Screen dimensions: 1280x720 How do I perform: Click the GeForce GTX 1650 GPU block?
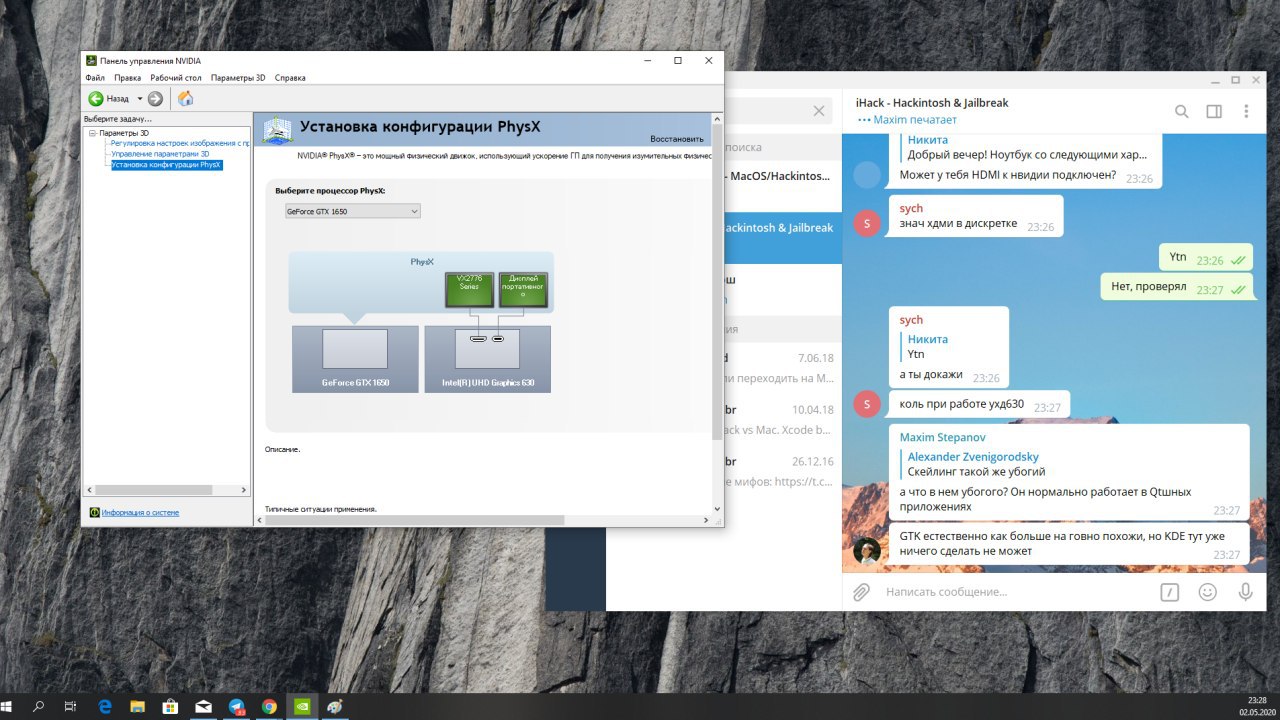point(355,359)
